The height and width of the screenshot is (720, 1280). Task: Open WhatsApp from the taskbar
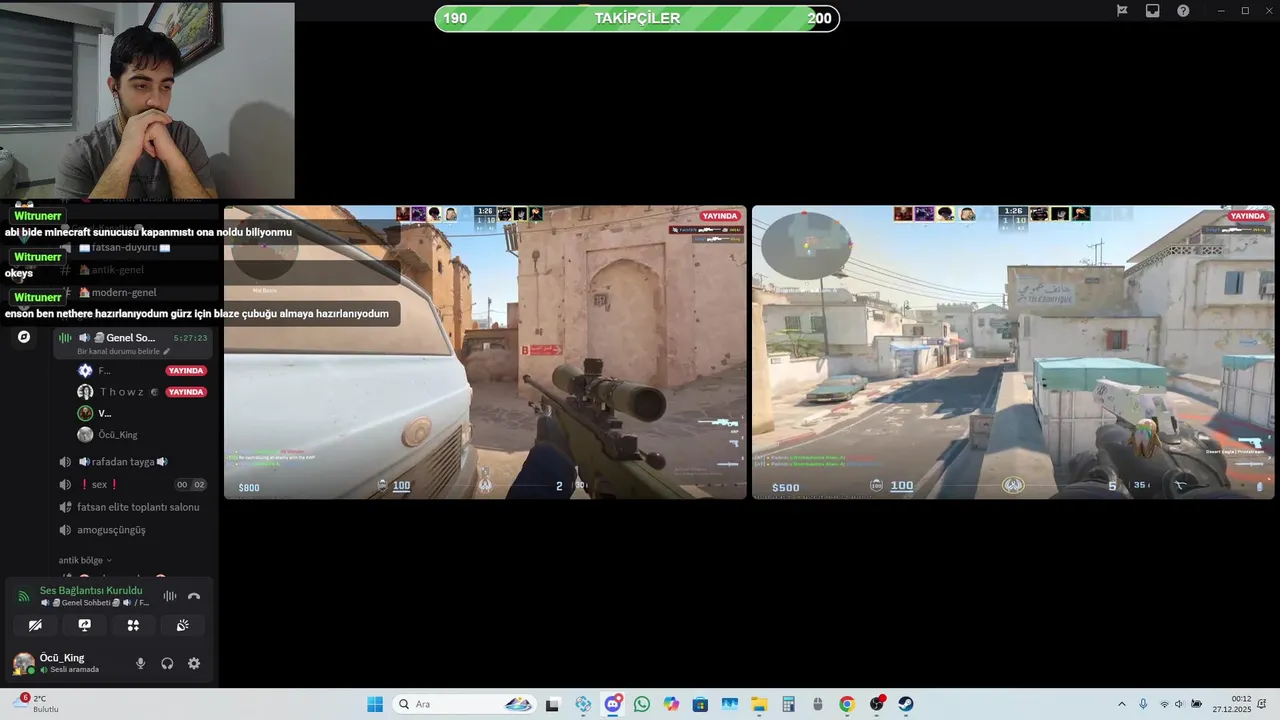click(x=642, y=704)
